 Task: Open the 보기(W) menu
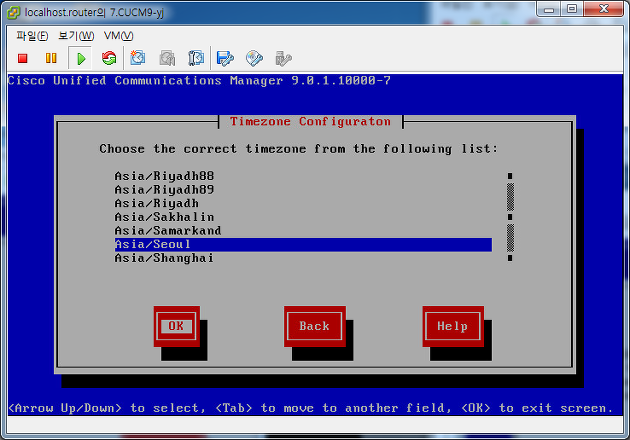pyautogui.click(x=76, y=36)
